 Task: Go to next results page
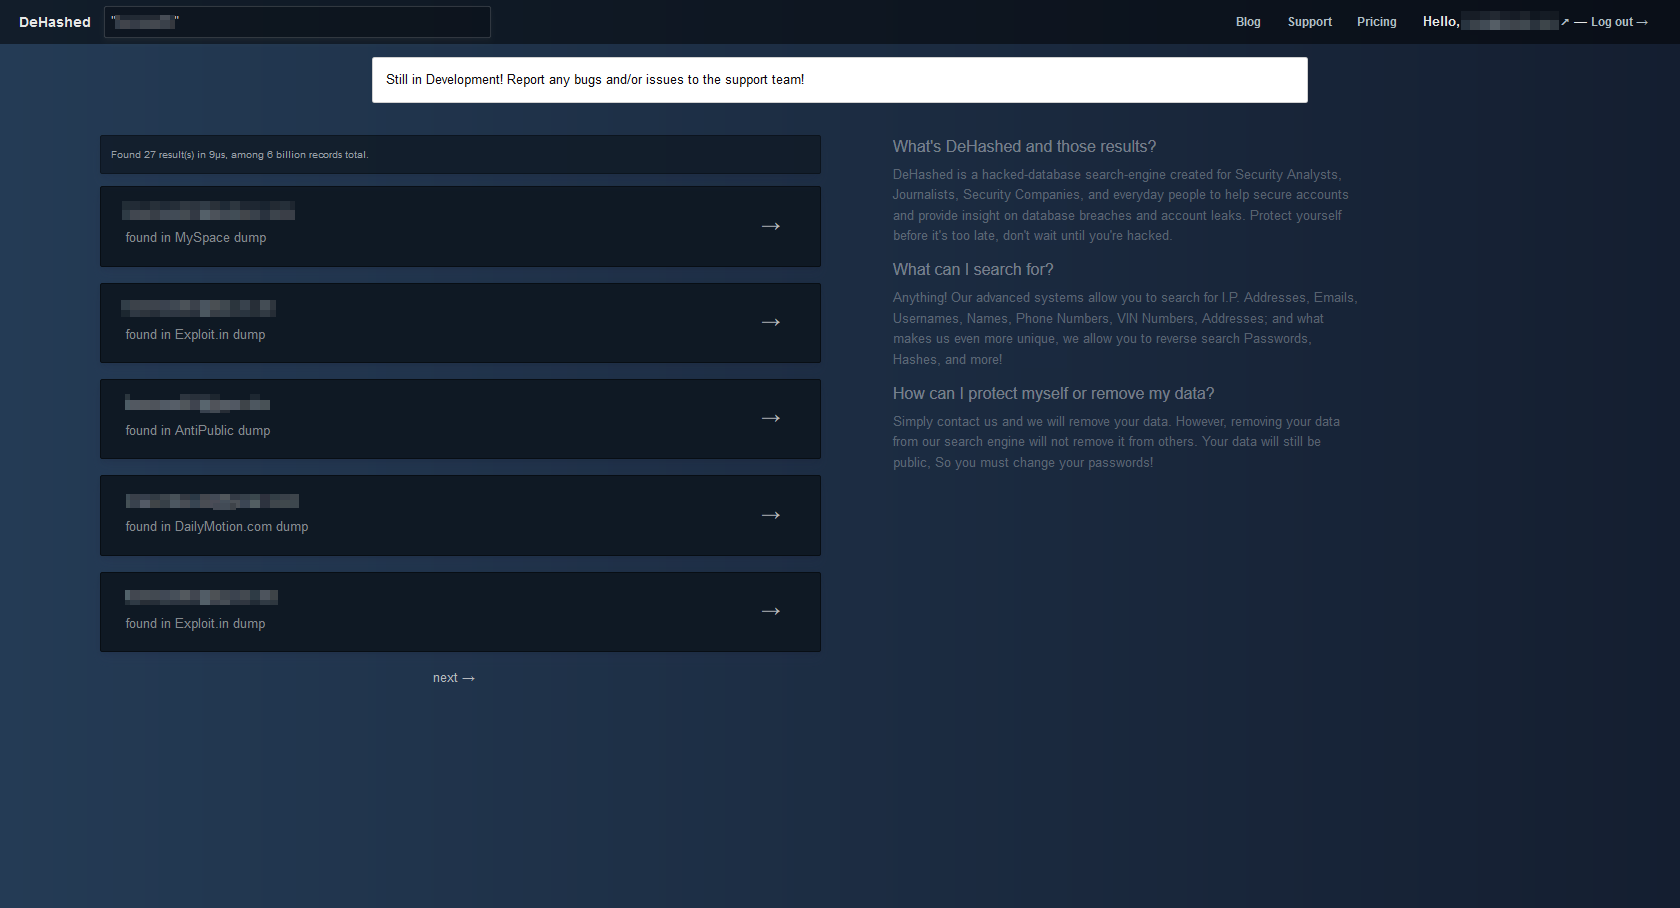click(453, 678)
